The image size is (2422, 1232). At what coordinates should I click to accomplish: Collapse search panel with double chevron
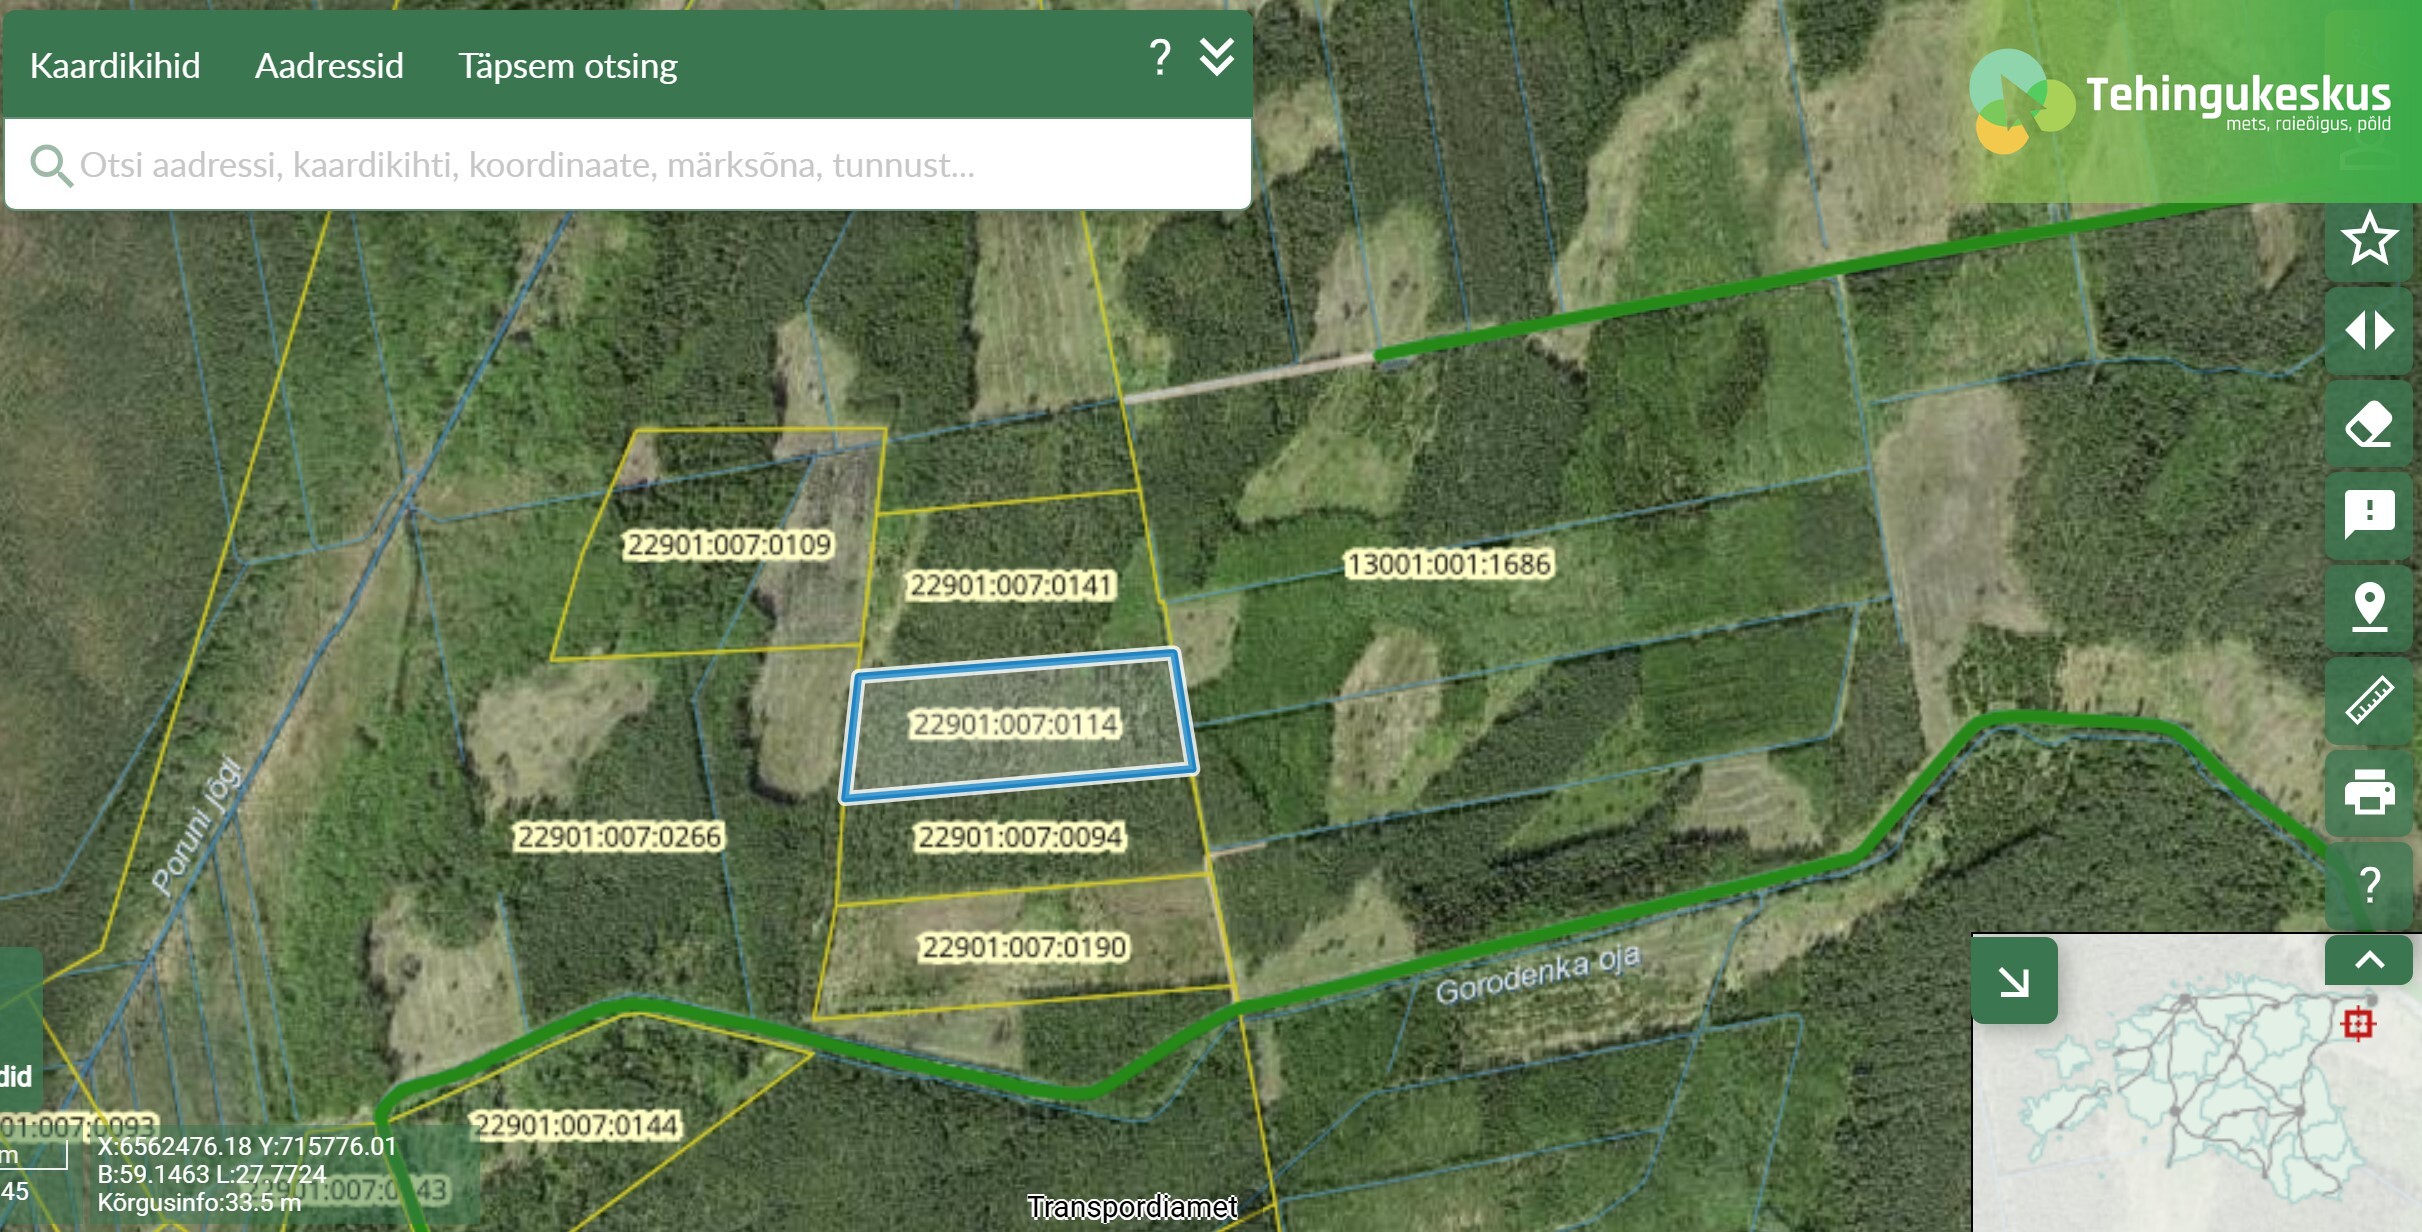[1216, 59]
